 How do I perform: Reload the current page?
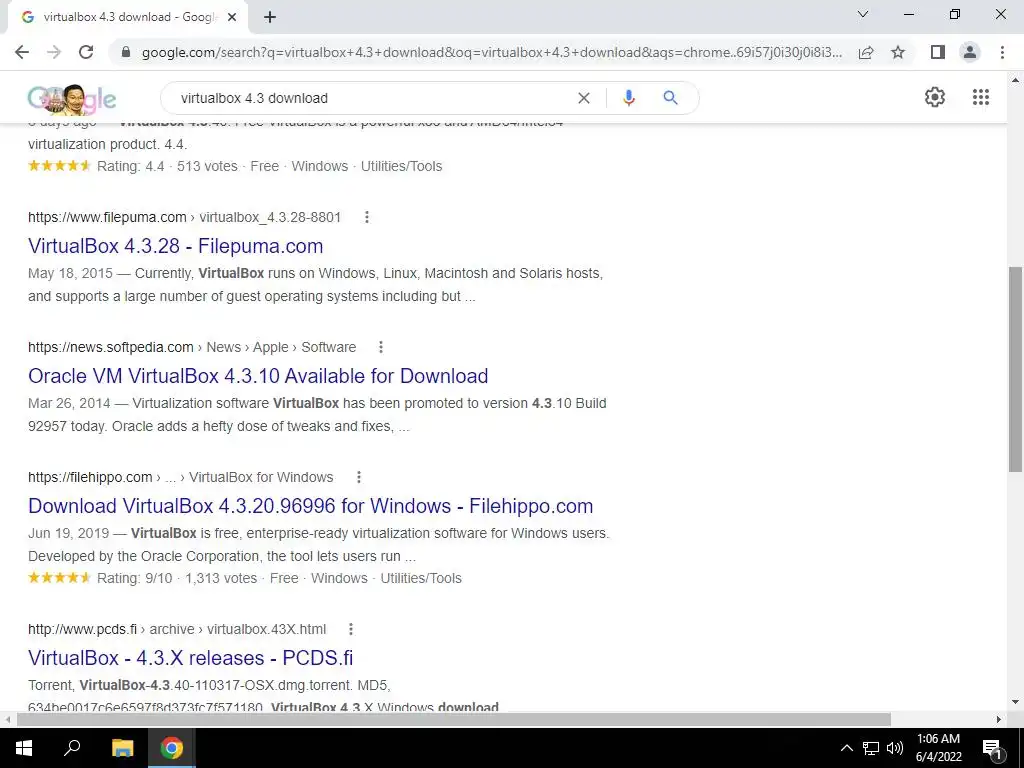pyautogui.click(x=86, y=52)
